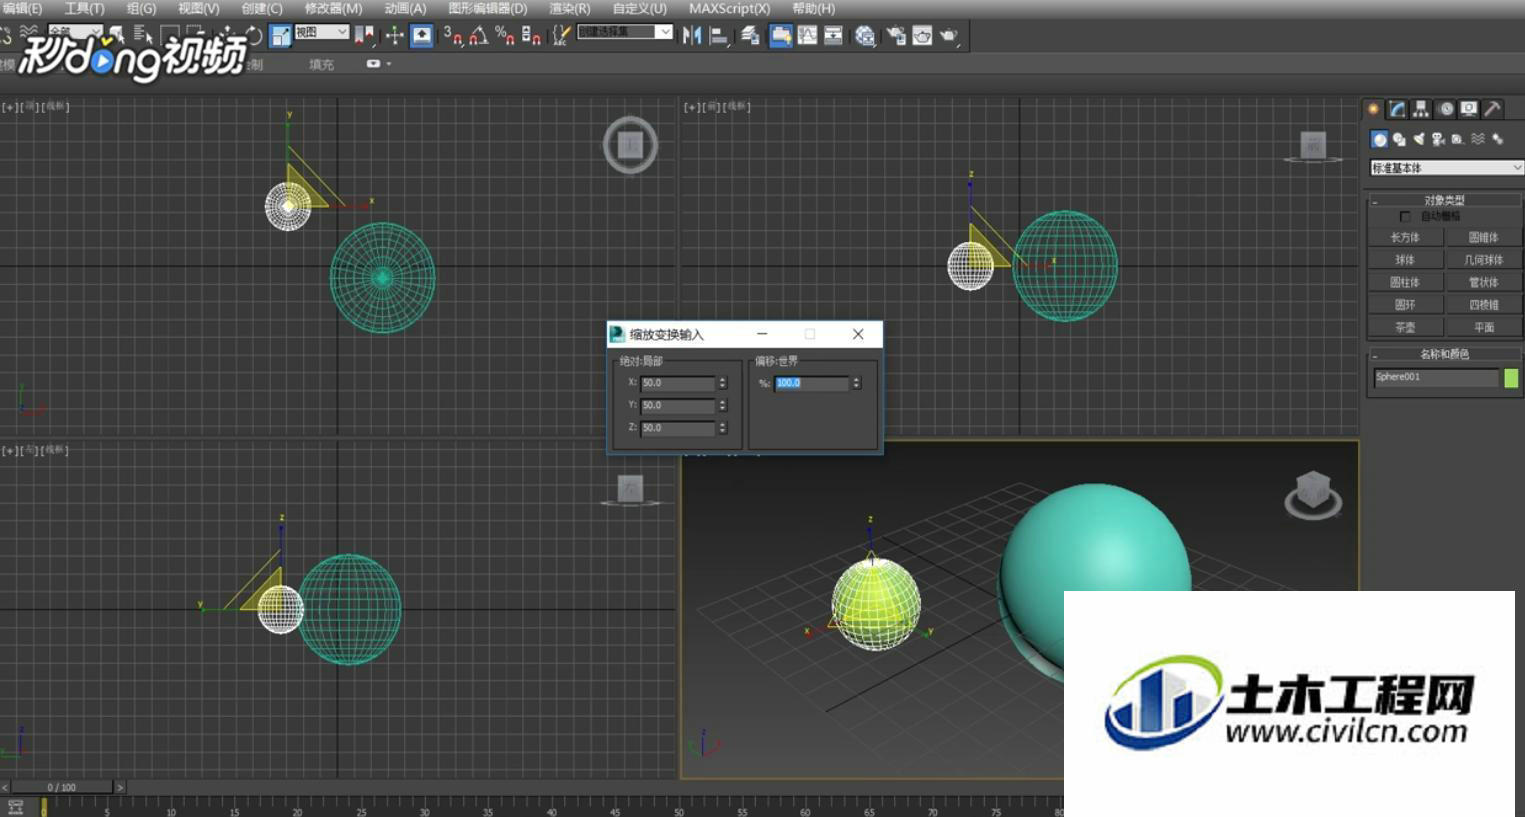Click the highlighted Select and Scale tool

[x=281, y=36]
